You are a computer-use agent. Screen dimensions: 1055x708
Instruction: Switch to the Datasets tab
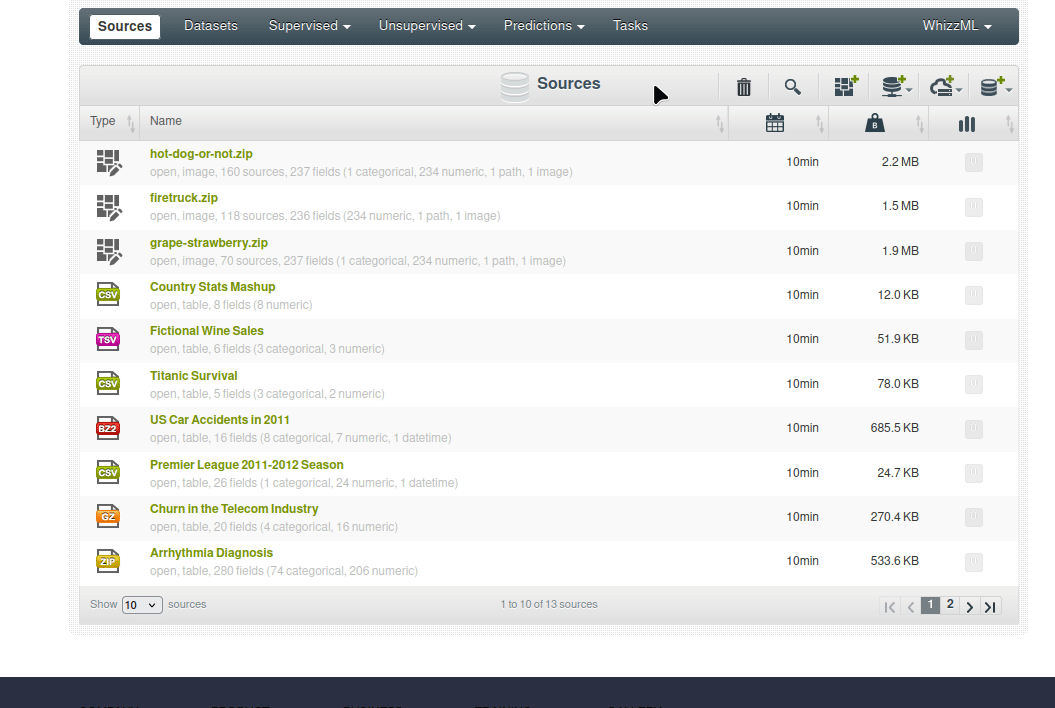[211, 26]
